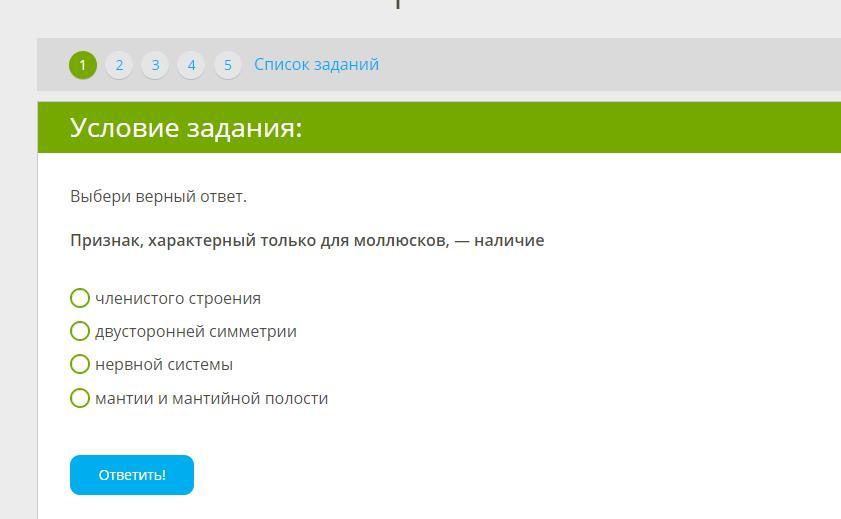The width and height of the screenshot is (841, 519).
Task: Select the 'членистого строения' answer option
Action: pyautogui.click(x=80, y=298)
